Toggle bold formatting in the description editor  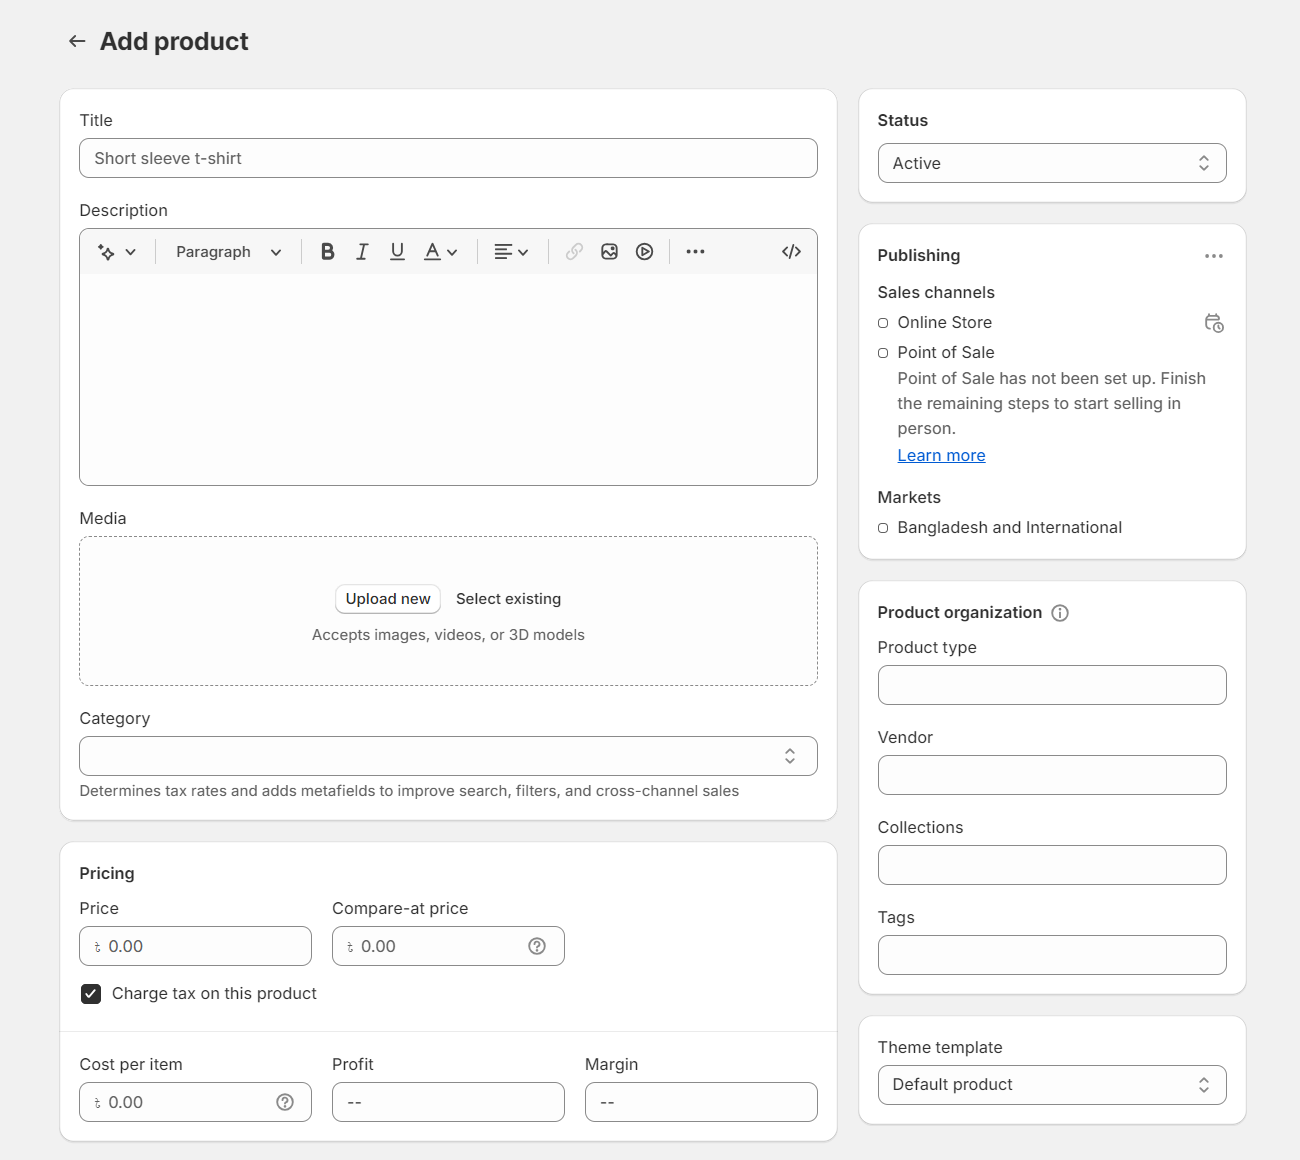(327, 251)
